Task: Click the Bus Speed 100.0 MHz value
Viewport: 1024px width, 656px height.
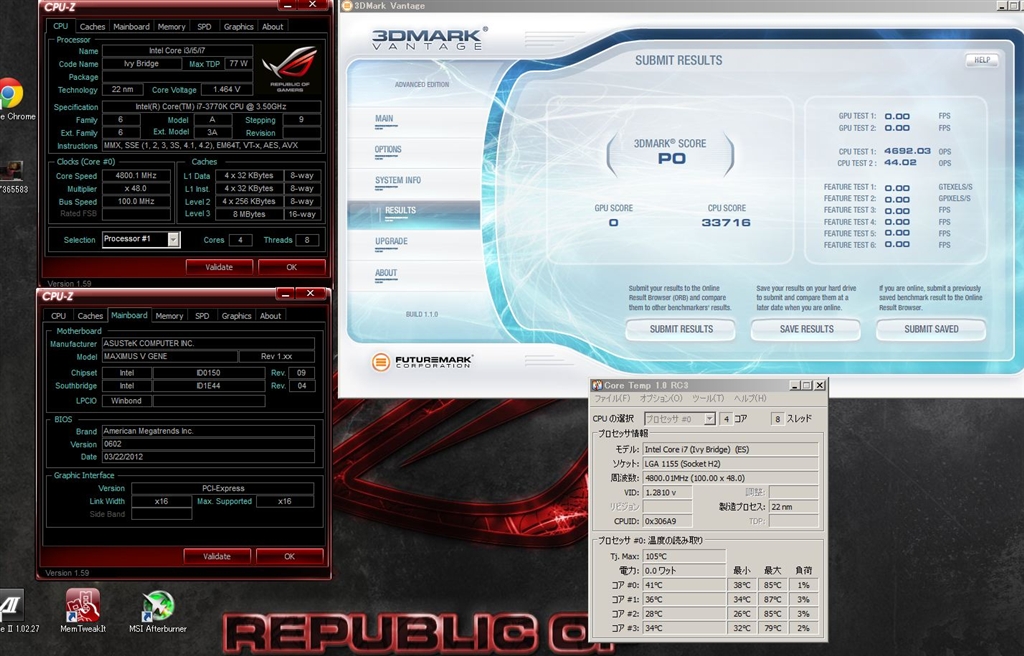Action: coord(136,202)
